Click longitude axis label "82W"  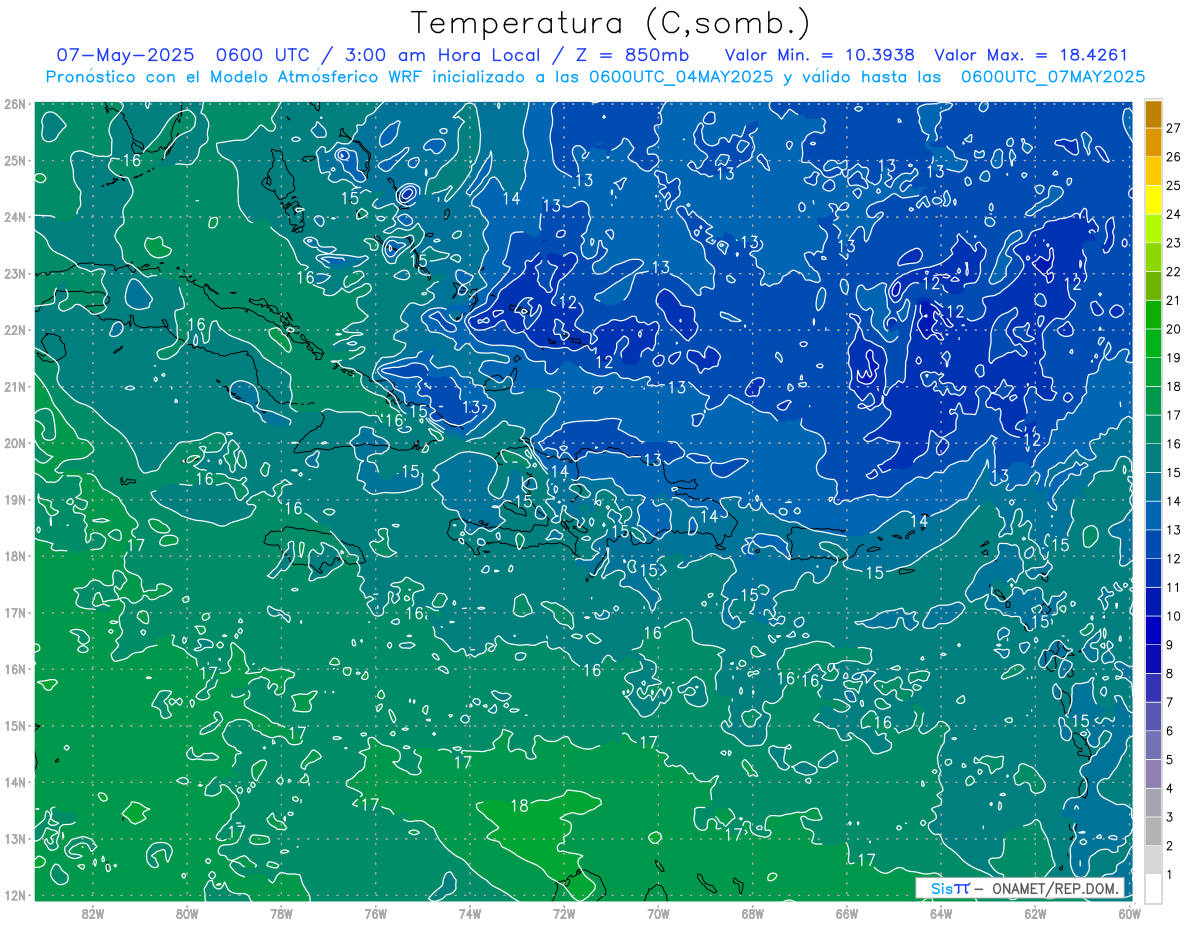[x=93, y=912]
